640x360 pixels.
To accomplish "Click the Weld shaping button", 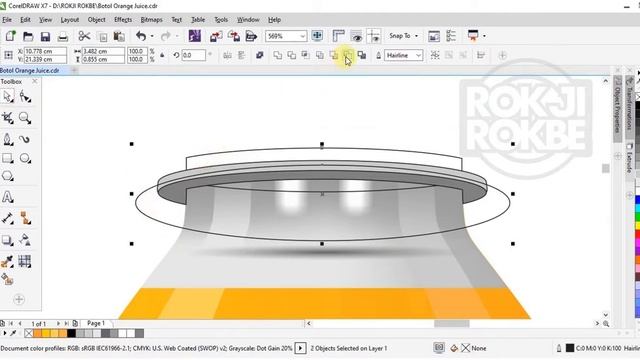I will click(x=278, y=55).
